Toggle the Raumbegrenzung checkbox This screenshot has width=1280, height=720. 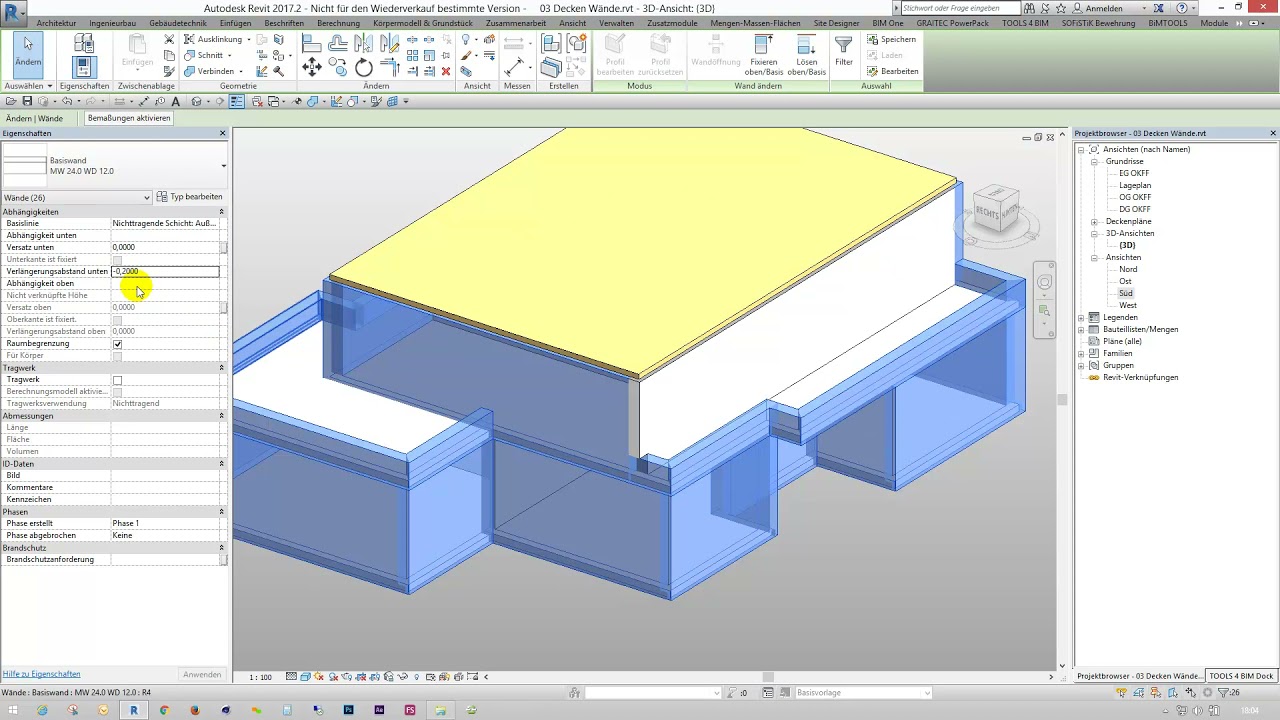coord(117,344)
